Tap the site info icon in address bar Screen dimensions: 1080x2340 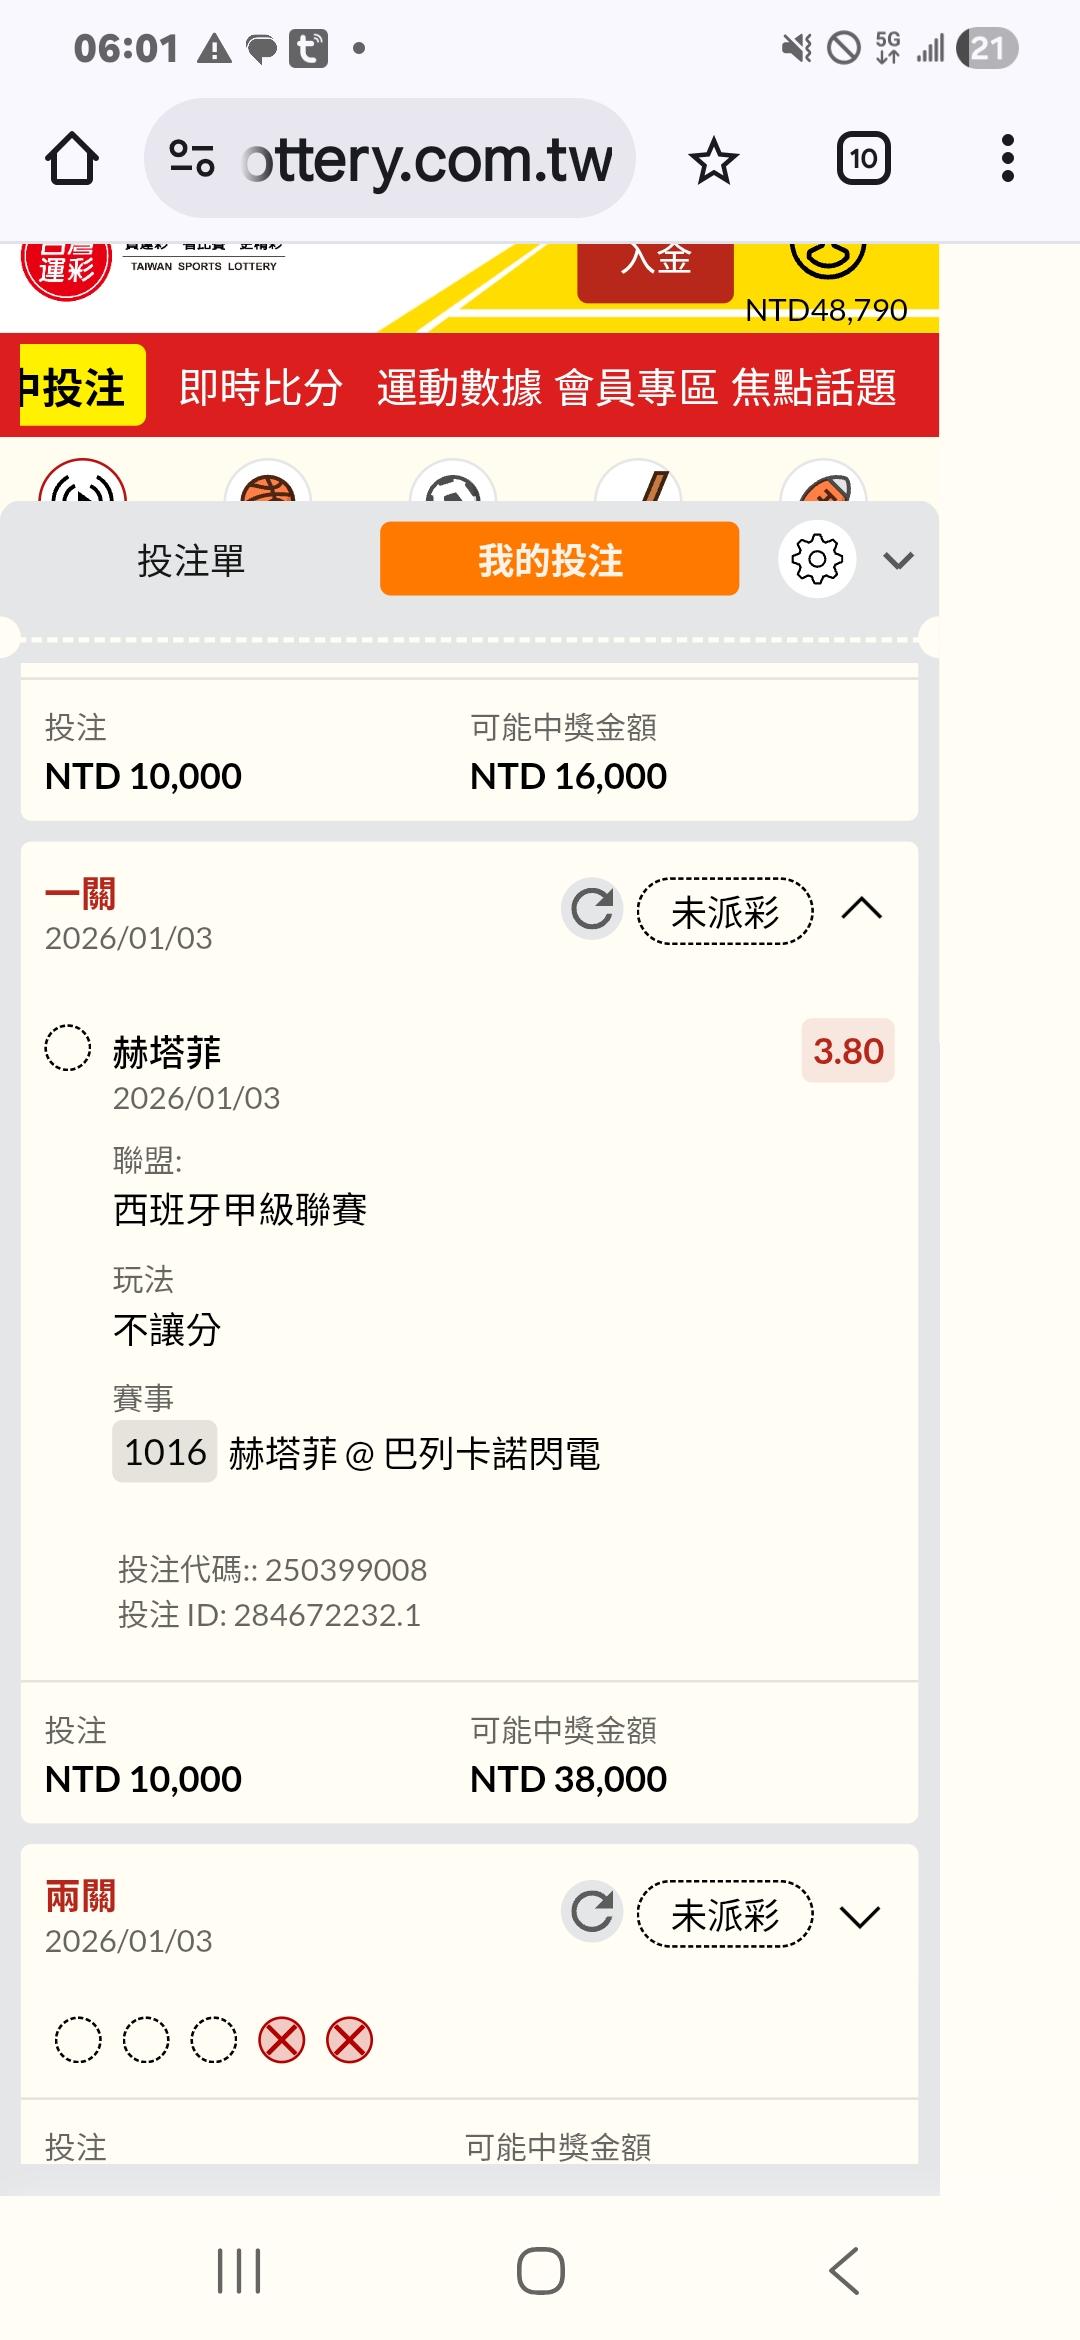click(192, 159)
